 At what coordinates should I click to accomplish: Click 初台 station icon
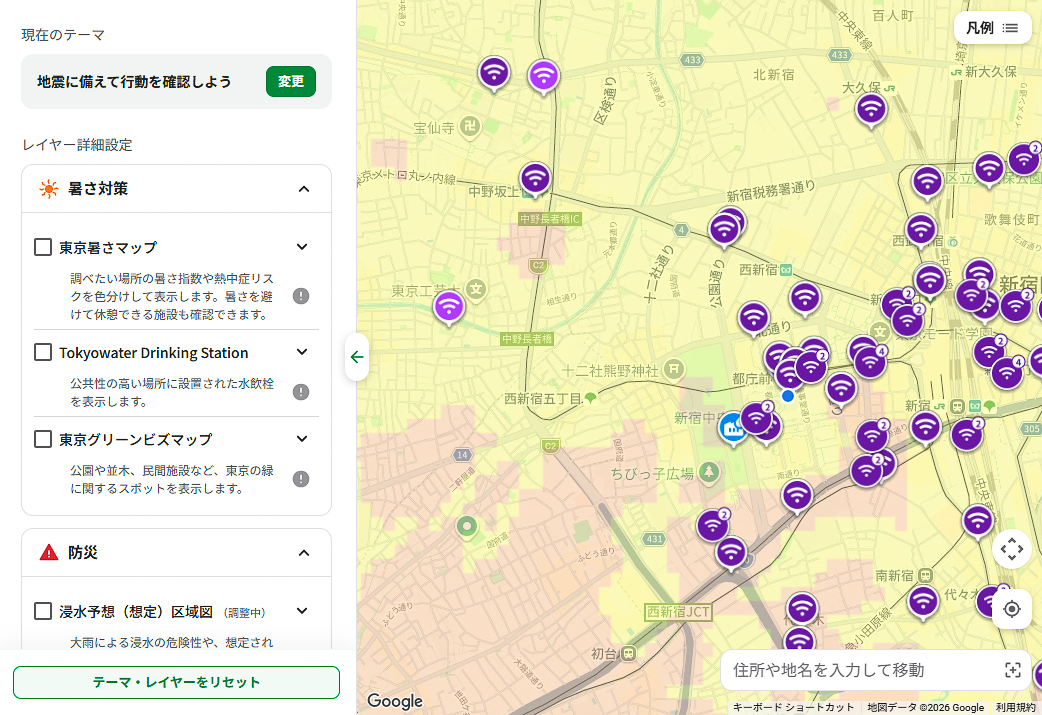point(628,653)
